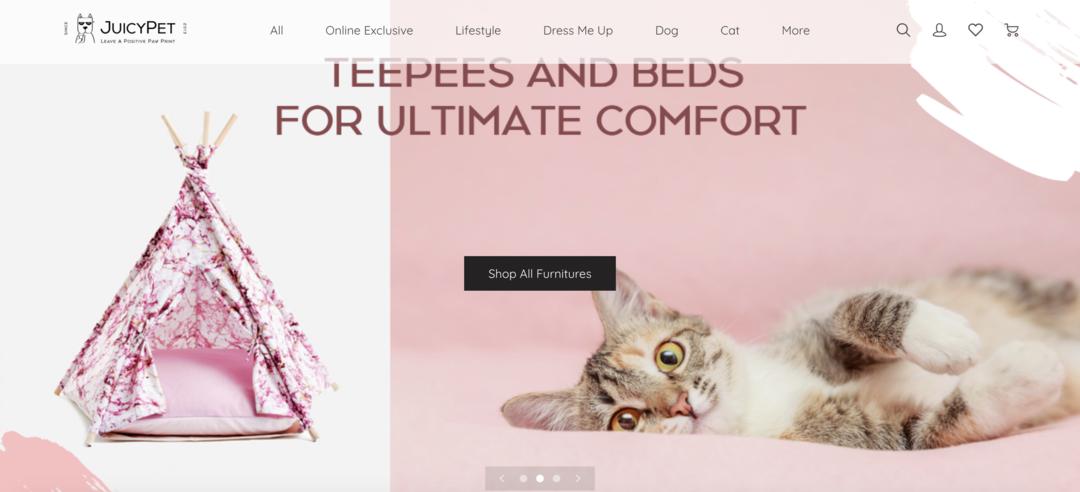Expand the Cat category menu
The image size is (1080, 492).
(730, 30)
